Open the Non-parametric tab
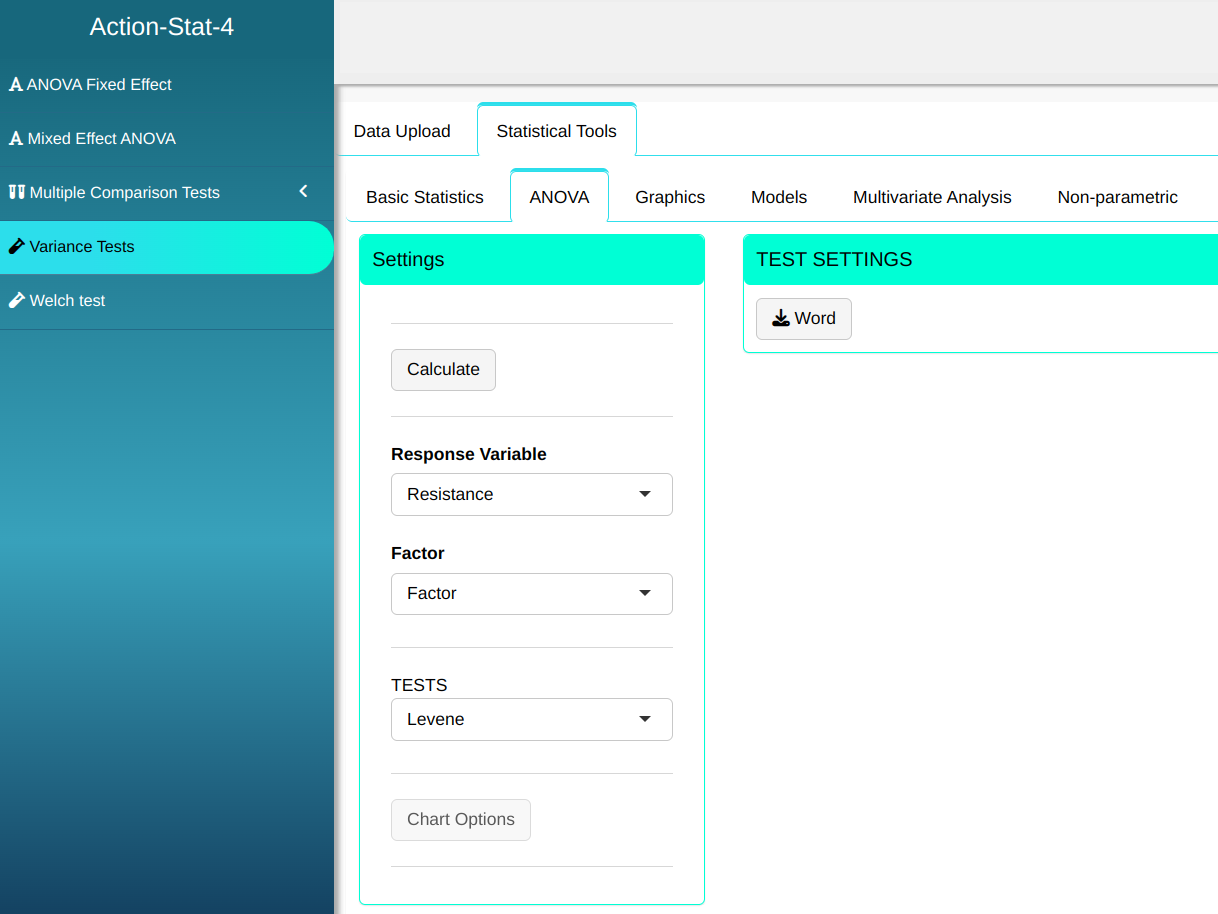1218x914 pixels. [x=1117, y=197]
